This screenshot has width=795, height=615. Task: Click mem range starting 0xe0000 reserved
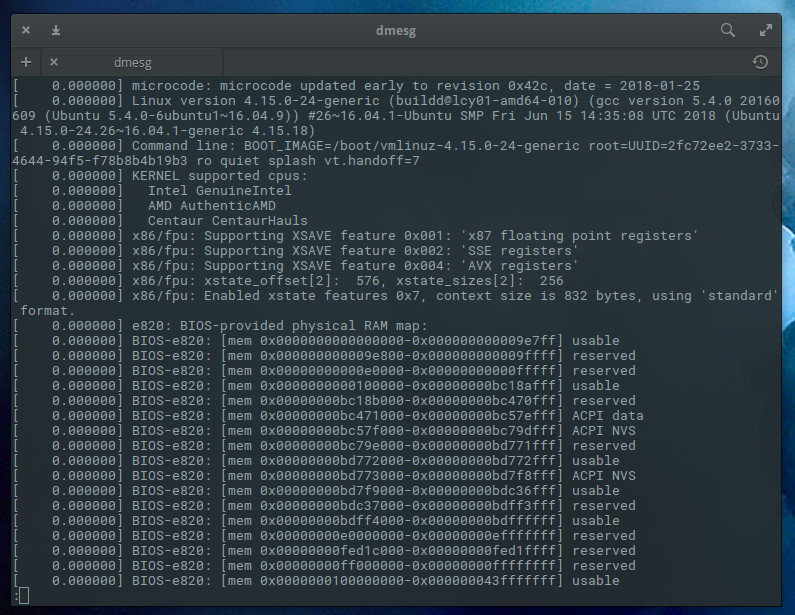point(324,371)
